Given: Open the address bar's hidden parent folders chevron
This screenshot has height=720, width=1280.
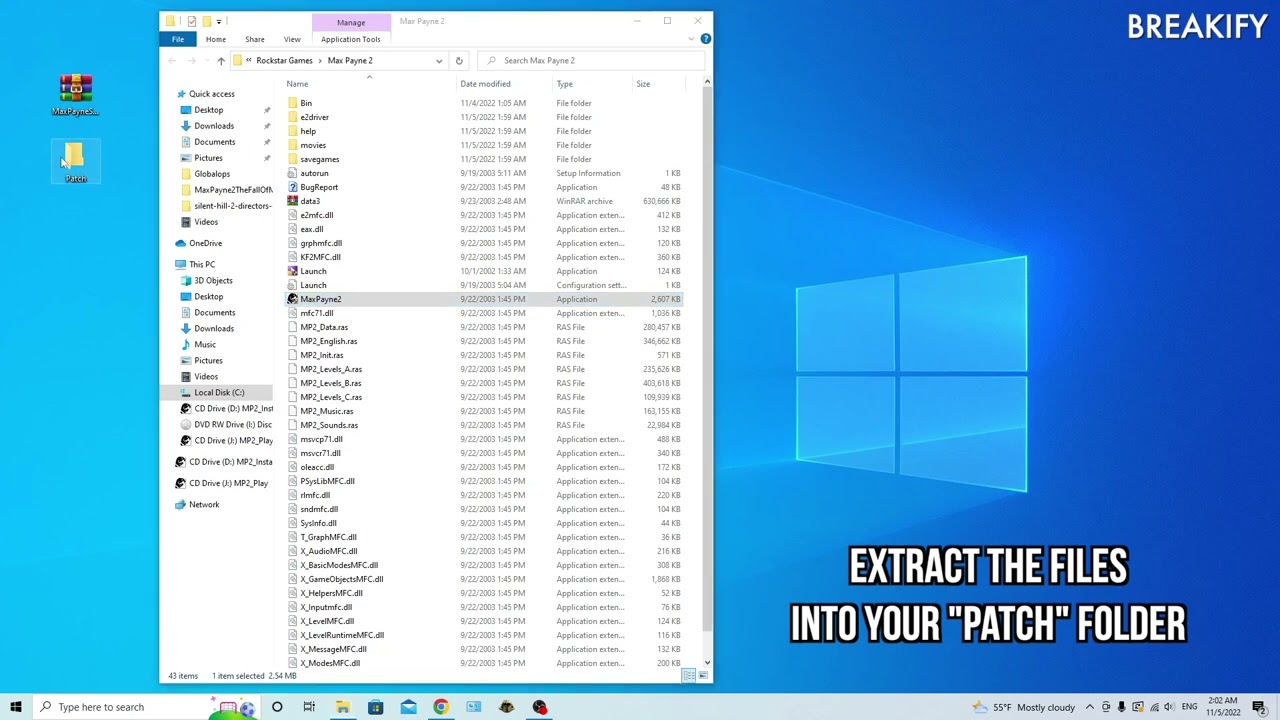Looking at the screenshot, I should [x=249, y=61].
